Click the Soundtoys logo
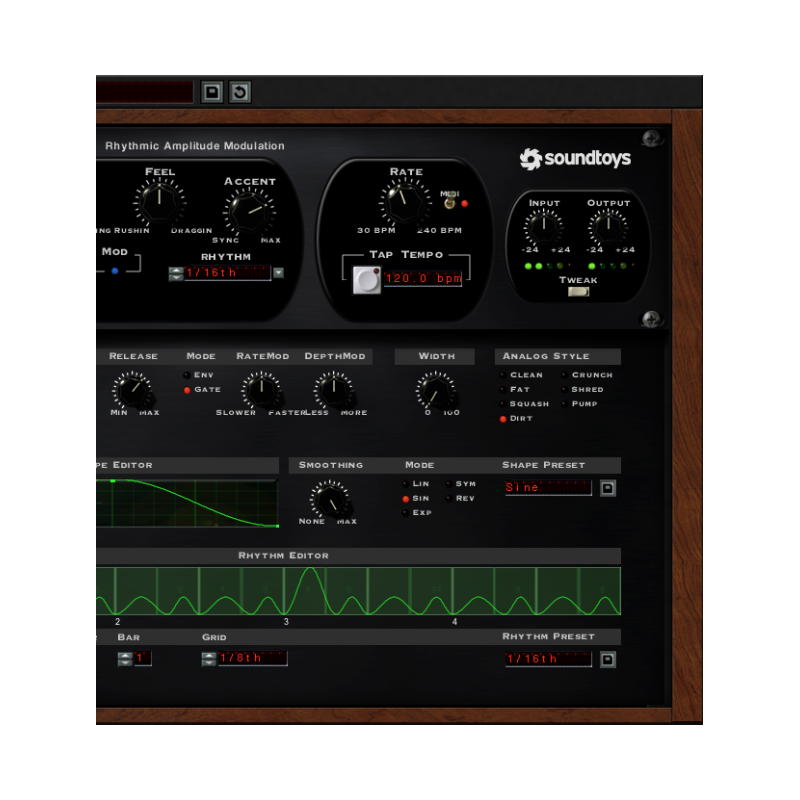The height and width of the screenshot is (800, 800). pyautogui.click(x=578, y=157)
